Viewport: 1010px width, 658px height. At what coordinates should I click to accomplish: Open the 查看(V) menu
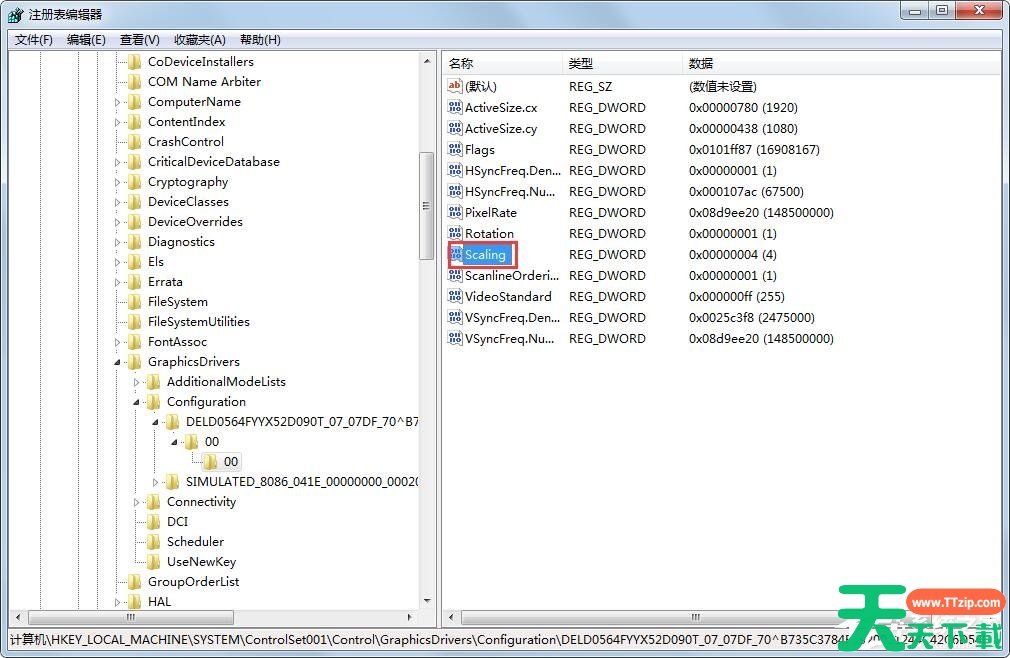[x=140, y=40]
